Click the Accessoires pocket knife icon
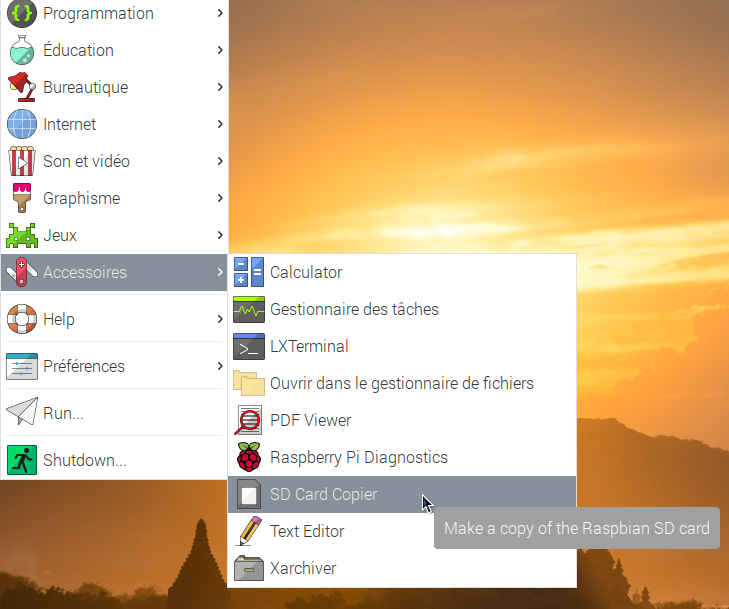Screen dimensions: 729x609 pos(21,272)
